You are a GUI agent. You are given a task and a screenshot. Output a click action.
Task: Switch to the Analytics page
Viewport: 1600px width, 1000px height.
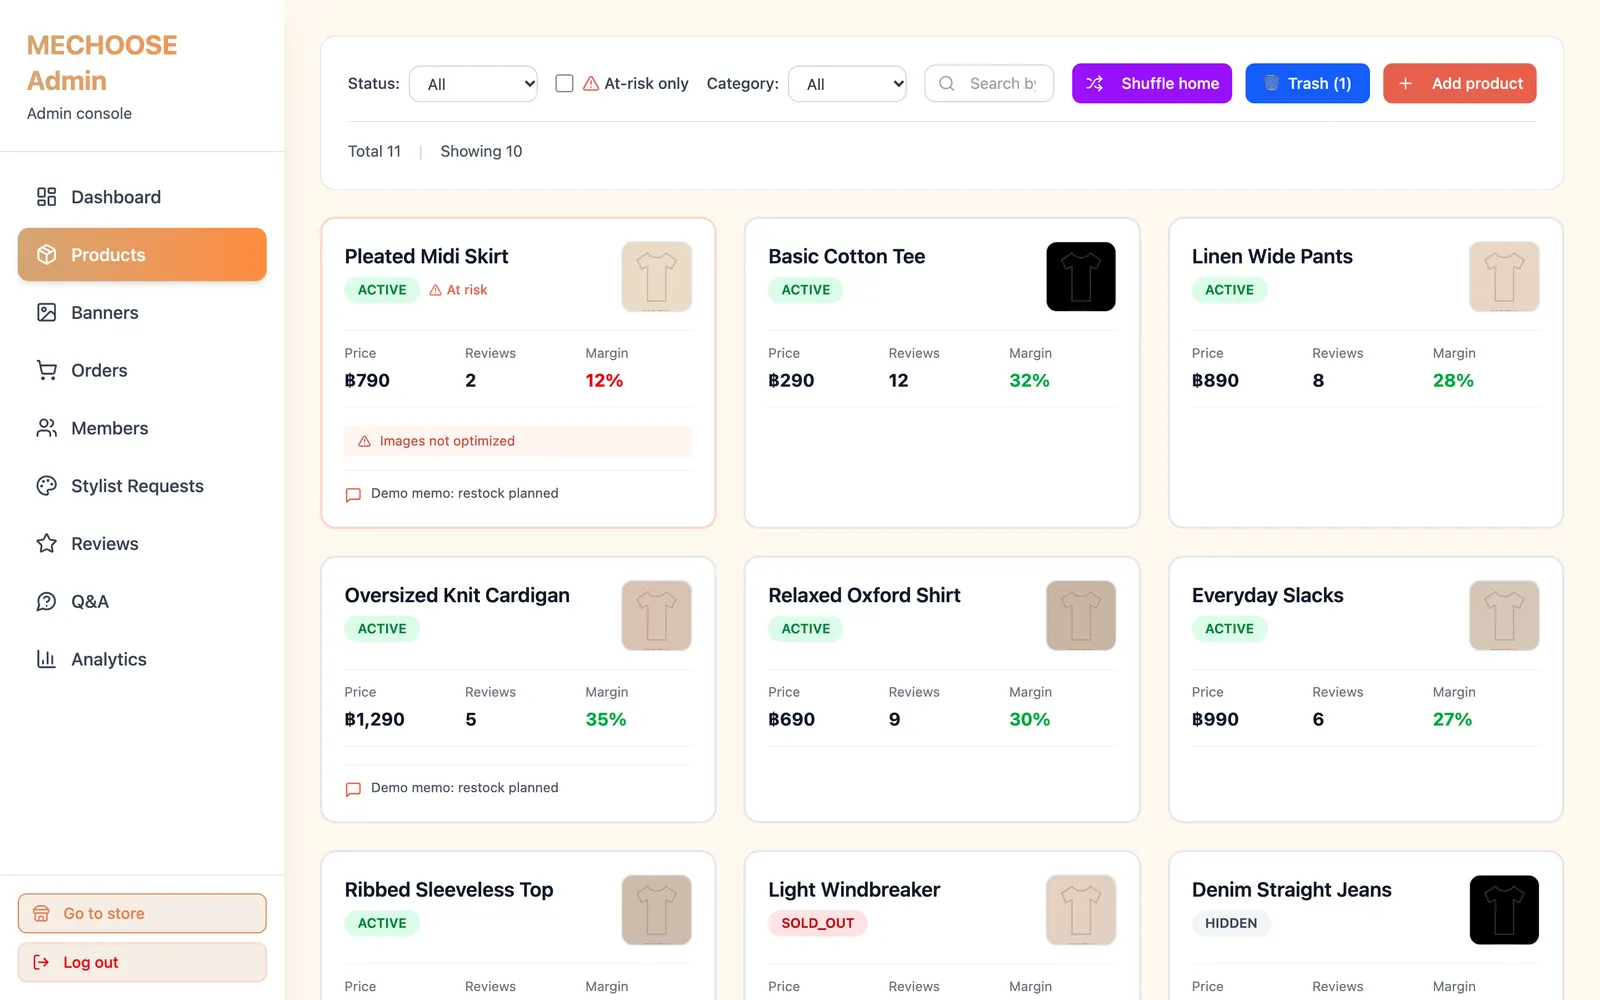tap(142, 659)
